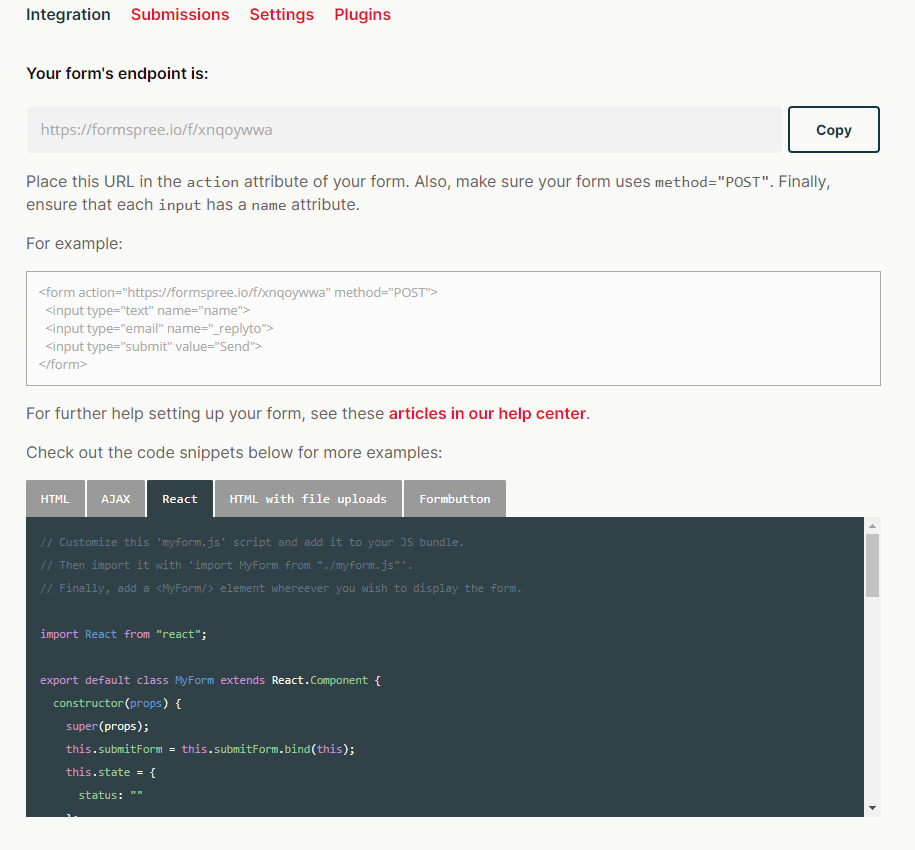Click the '<input type="text" name="name">' line
Image resolution: width=915 pixels, height=850 pixels.
click(x=148, y=310)
